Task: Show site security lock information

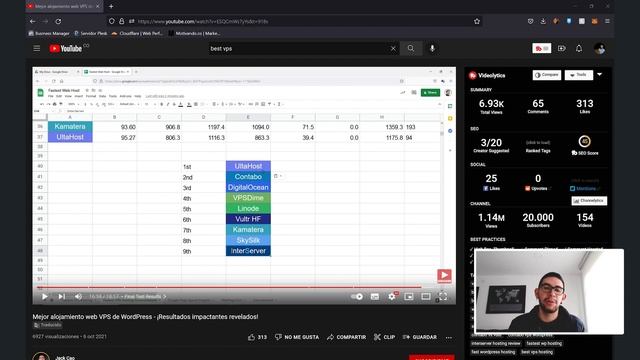Action: [122, 21]
